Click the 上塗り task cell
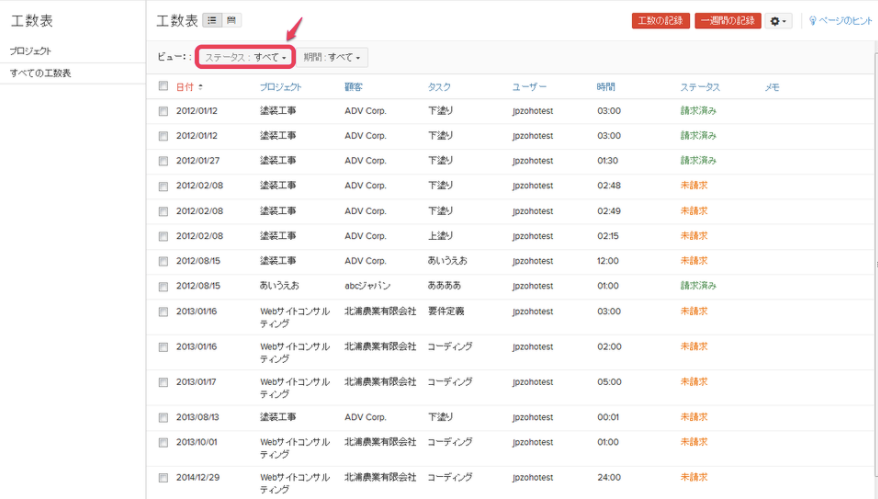878x499 pixels. 441,236
